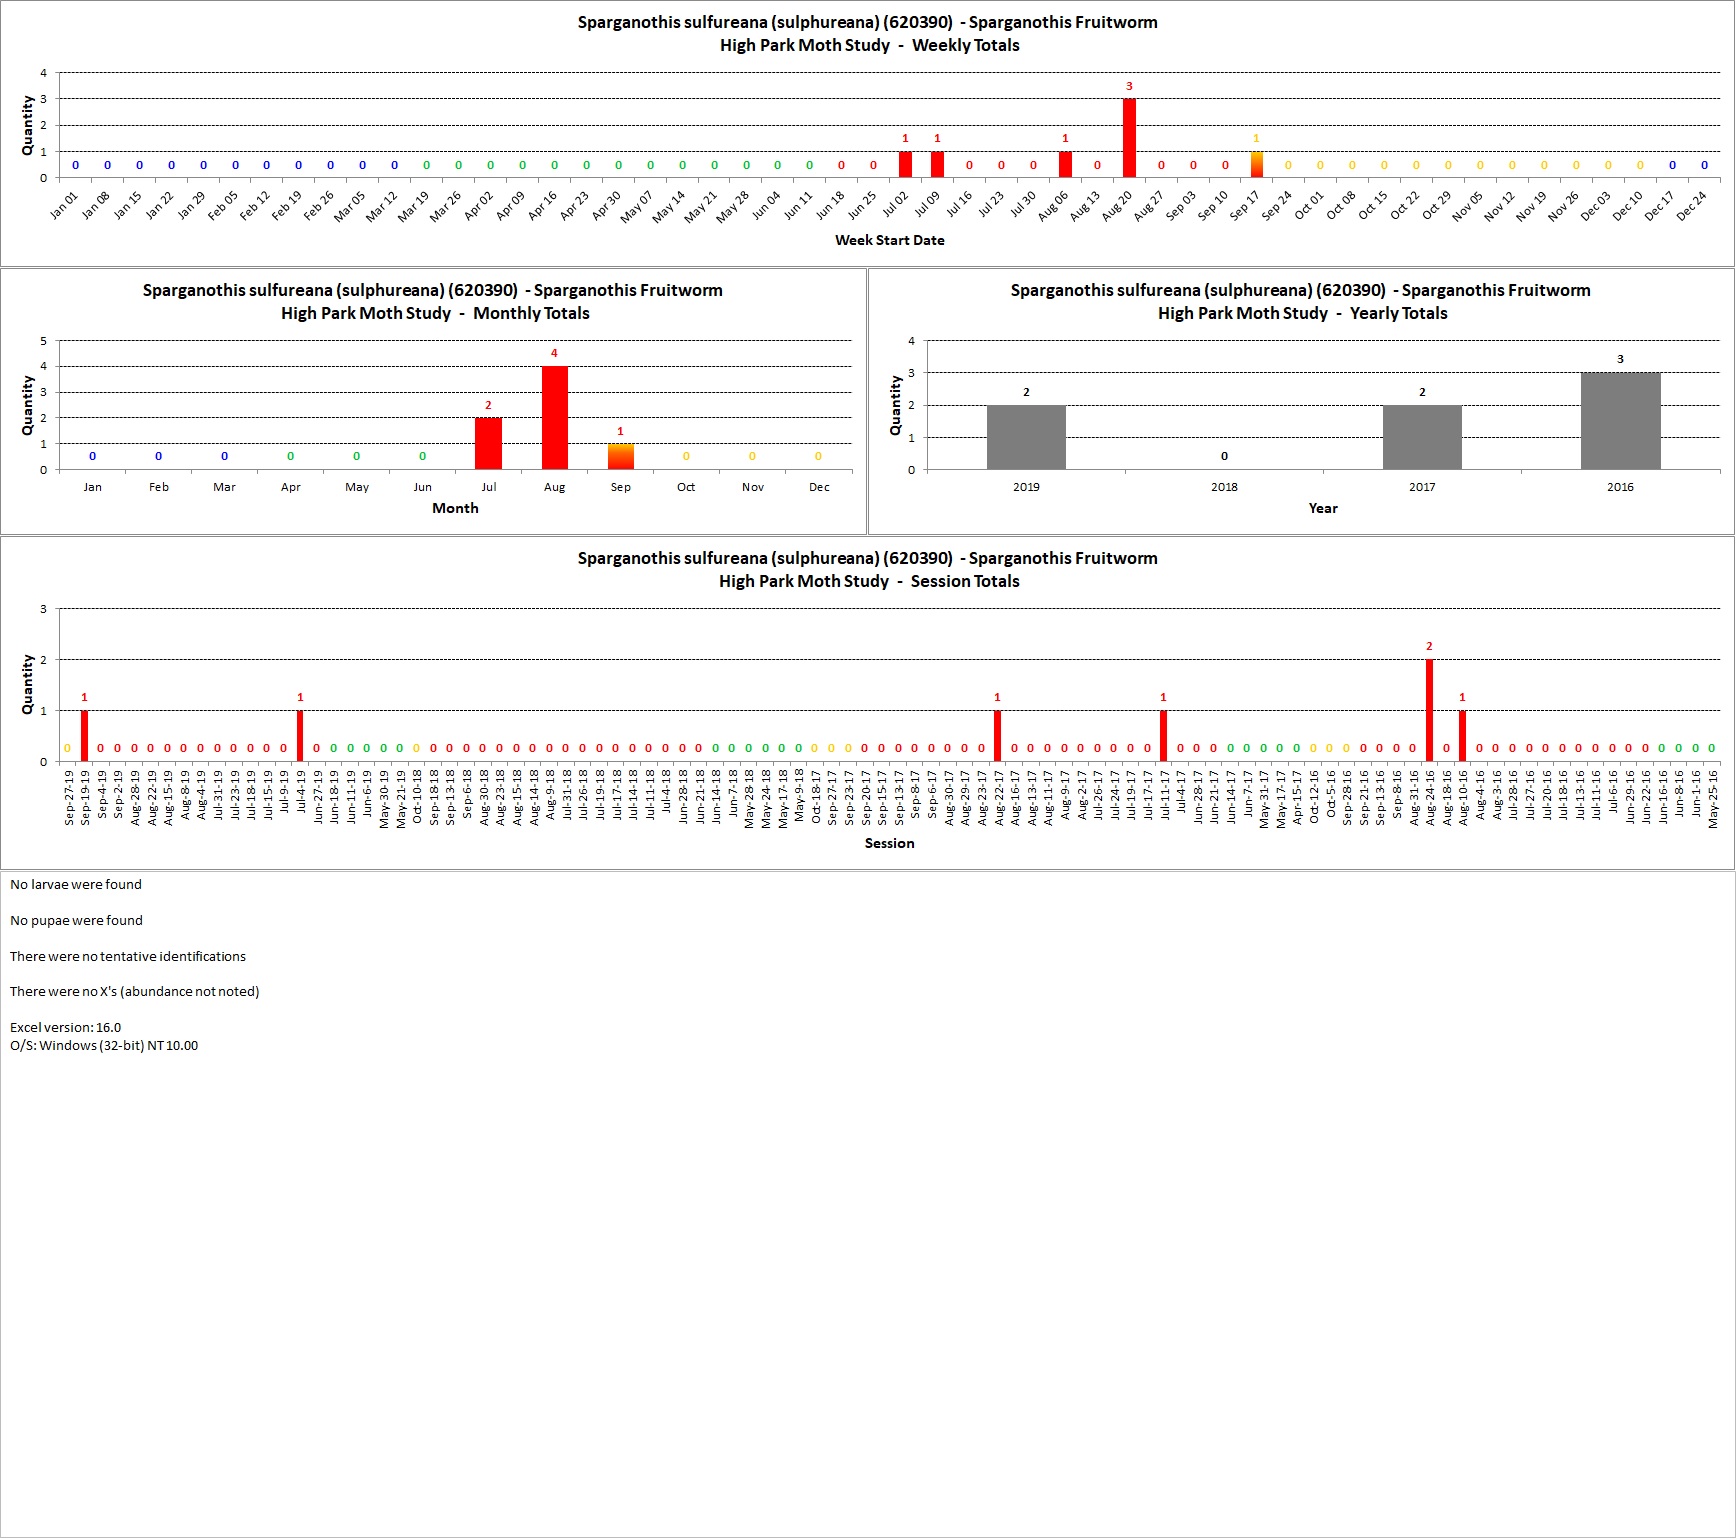Select the Aug bar in Monthly Totals
The width and height of the screenshot is (1736, 1538).
pyautogui.click(x=555, y=417)
